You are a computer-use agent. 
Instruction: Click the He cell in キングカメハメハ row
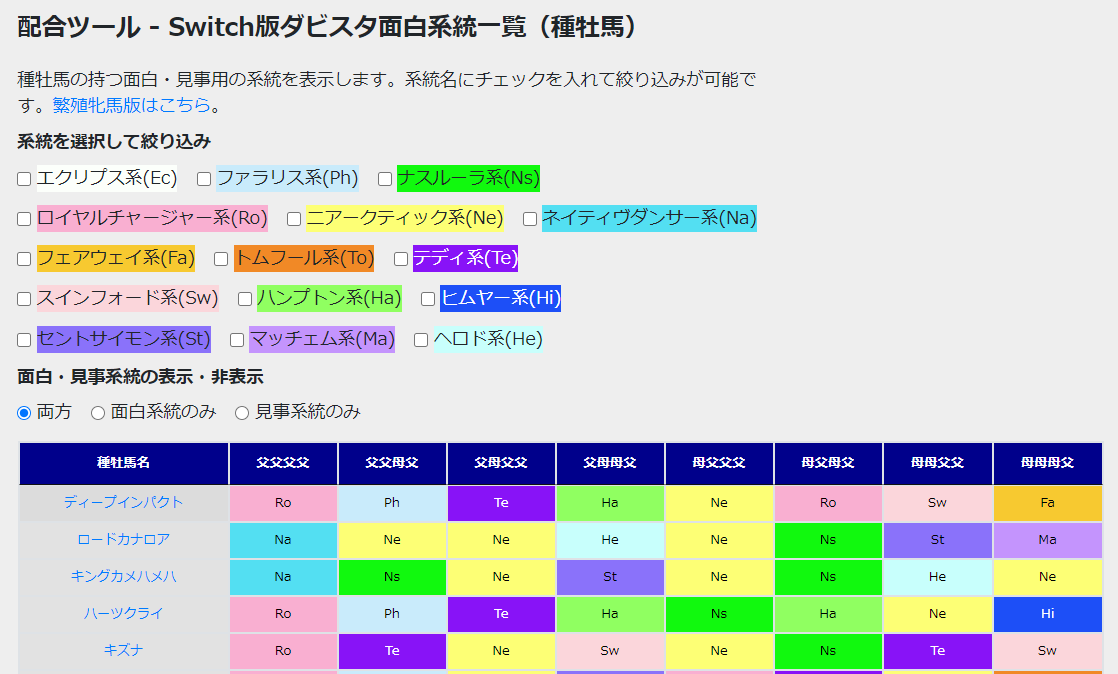coord(938,577)
